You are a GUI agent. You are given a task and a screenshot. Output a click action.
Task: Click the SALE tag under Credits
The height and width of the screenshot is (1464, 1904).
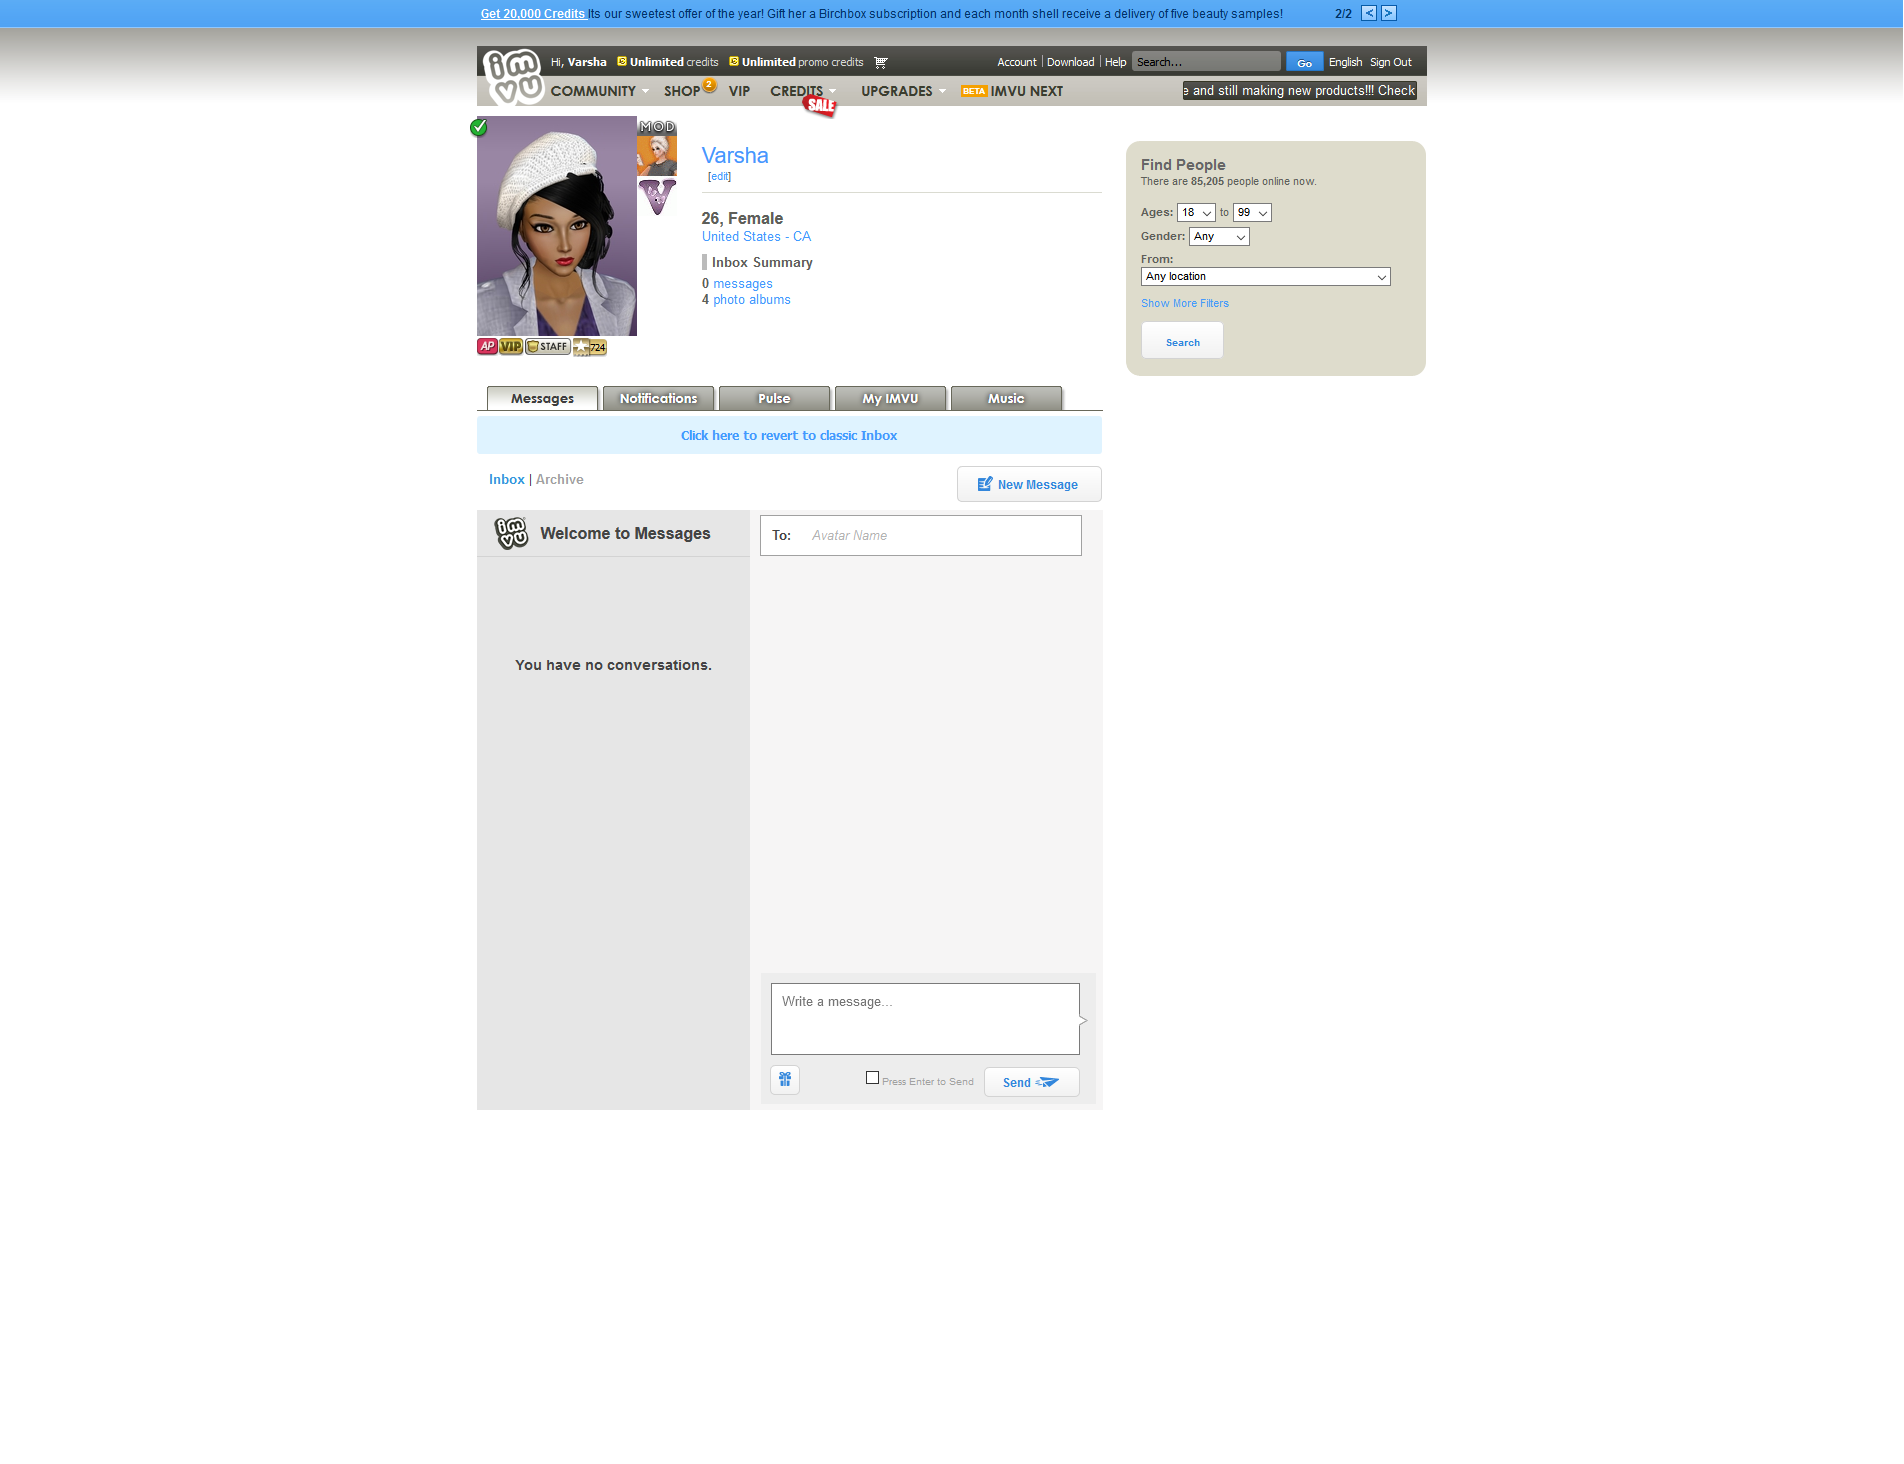point(820,106)
